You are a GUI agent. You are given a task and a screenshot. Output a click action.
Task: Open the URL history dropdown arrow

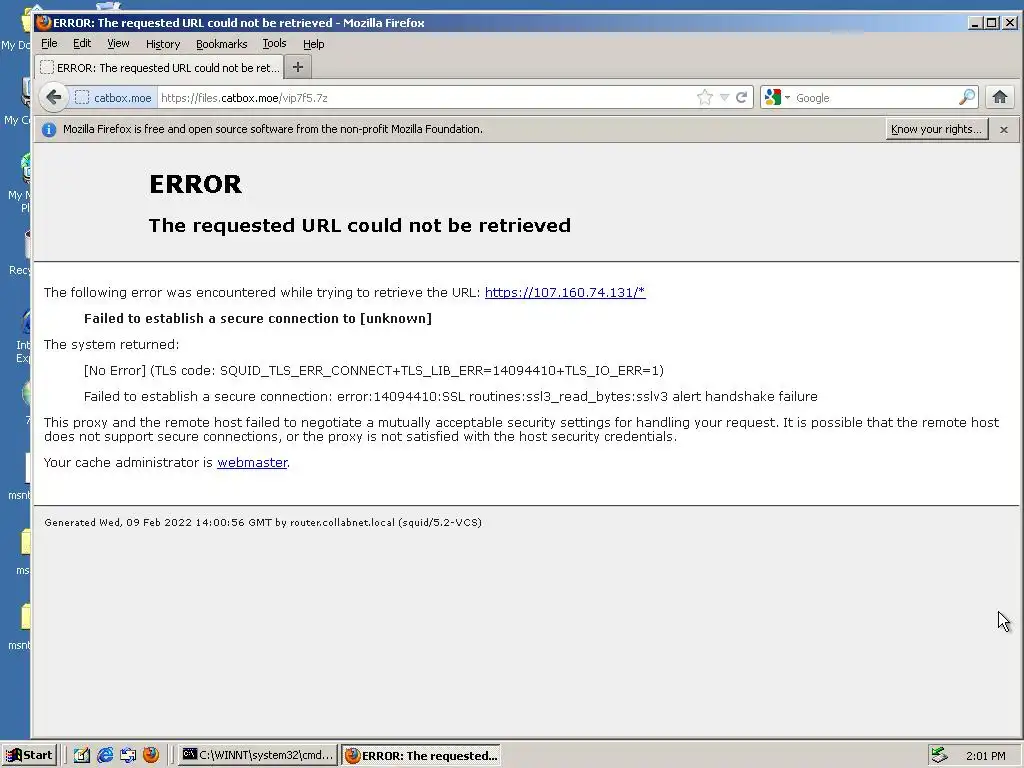pos(724,98)
